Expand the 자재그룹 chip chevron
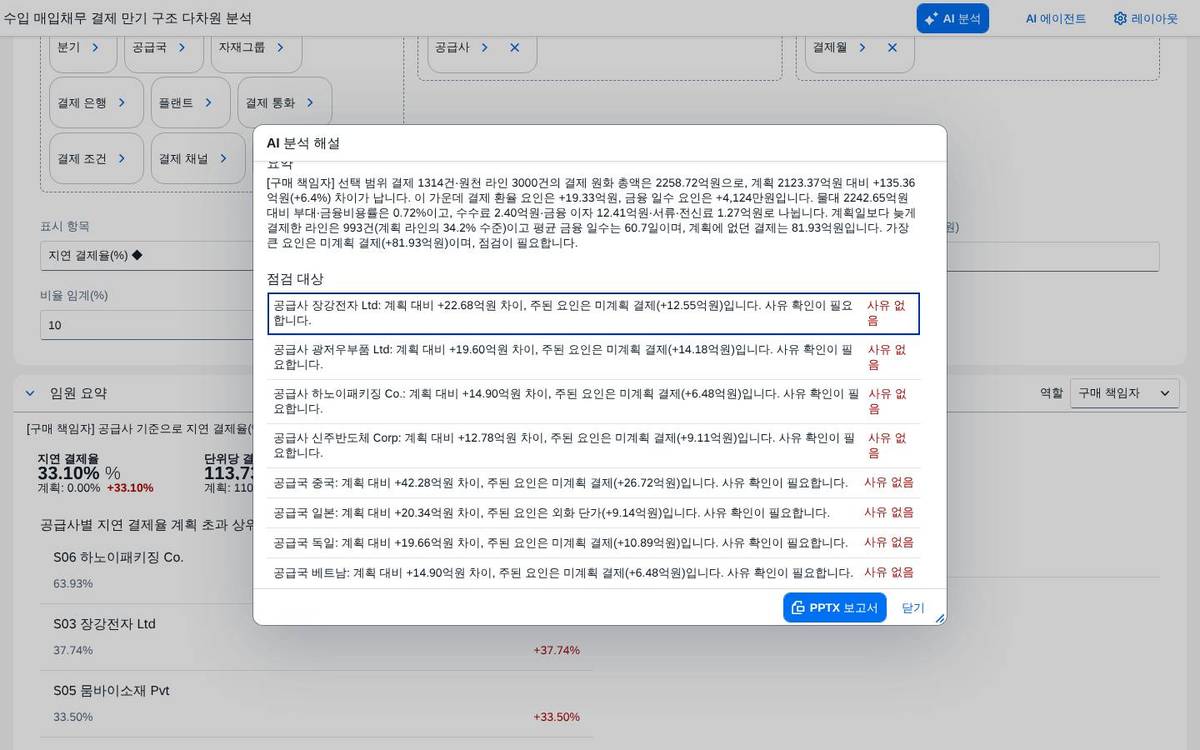 coord(280,47)
